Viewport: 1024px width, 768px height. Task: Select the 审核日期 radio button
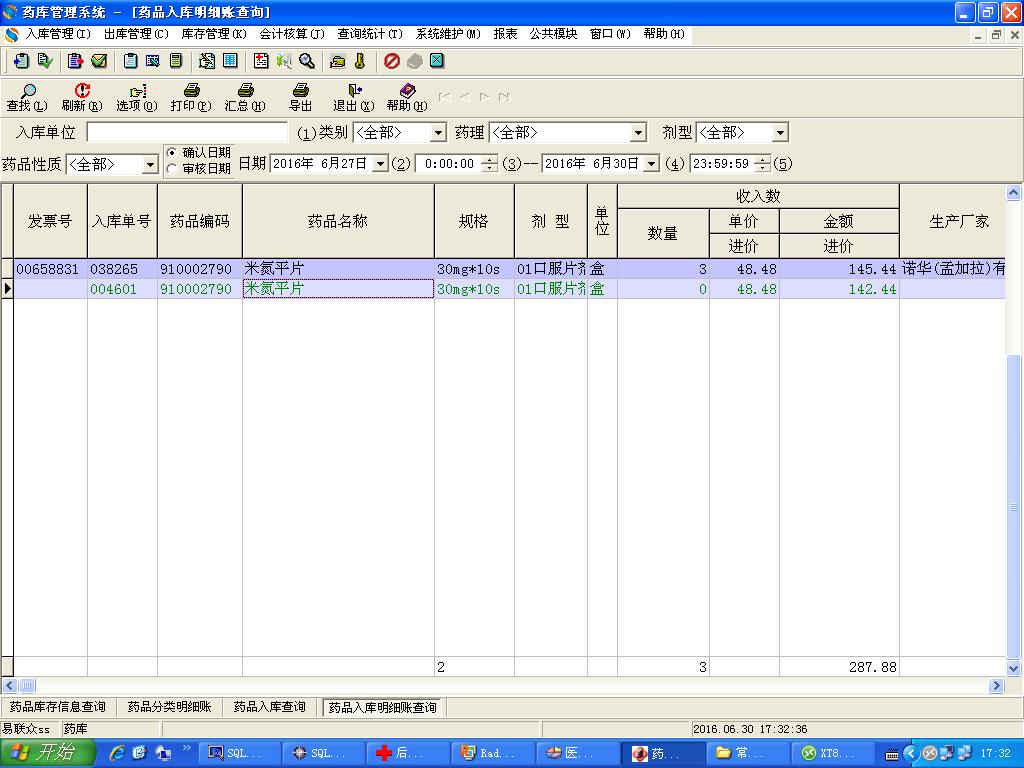pos(172,168)
